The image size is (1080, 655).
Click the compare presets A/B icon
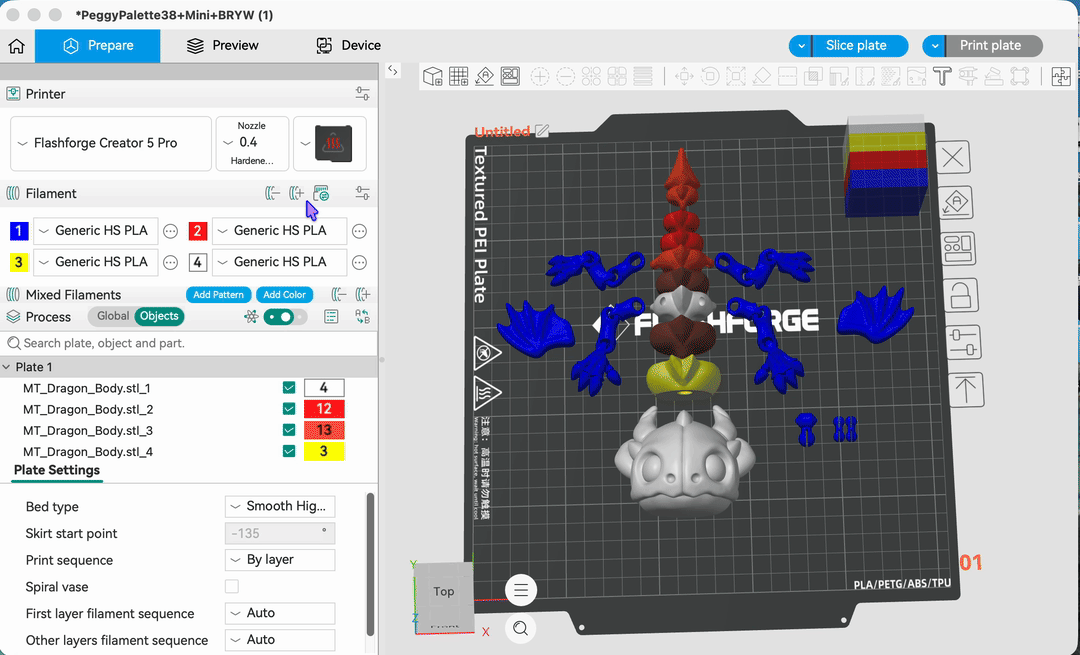(x=362, y=317)
